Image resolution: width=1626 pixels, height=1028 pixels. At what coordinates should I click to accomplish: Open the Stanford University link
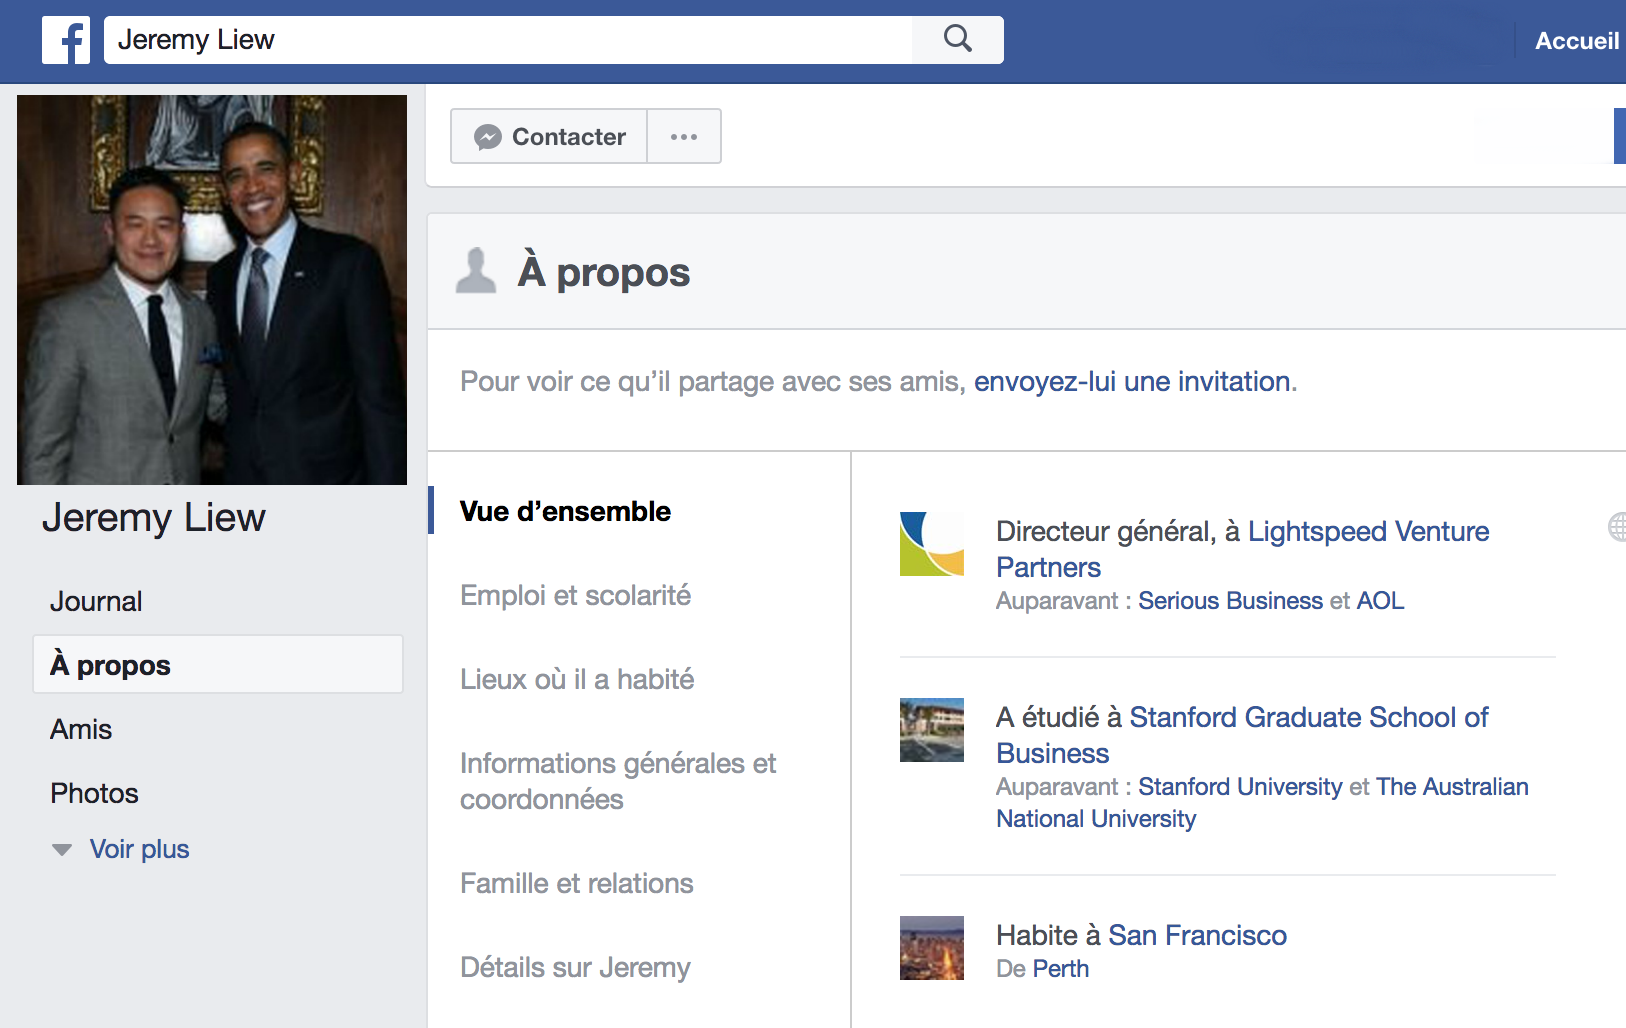coord(1240,786)
